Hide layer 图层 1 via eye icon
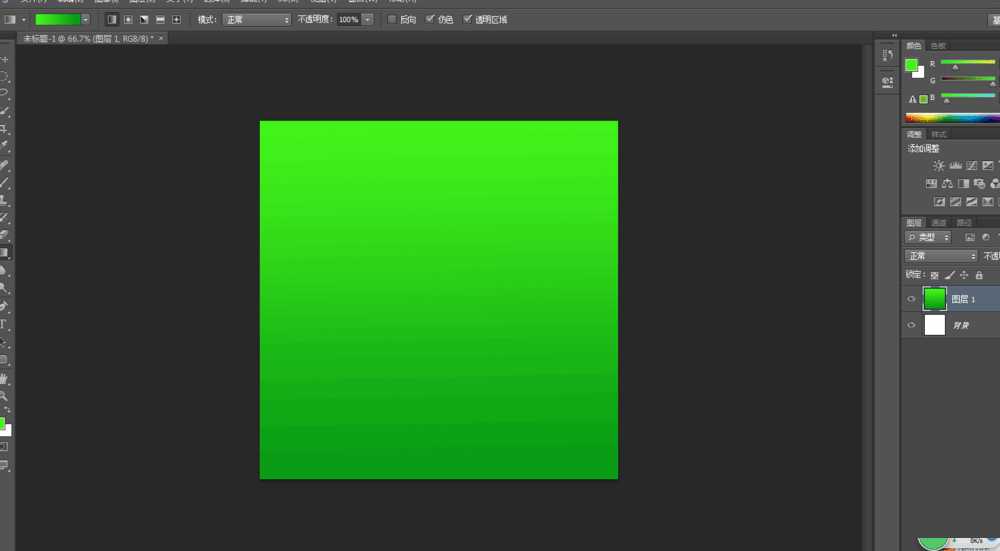Viewport: 1000px width, 551px height. click(911, 299)
